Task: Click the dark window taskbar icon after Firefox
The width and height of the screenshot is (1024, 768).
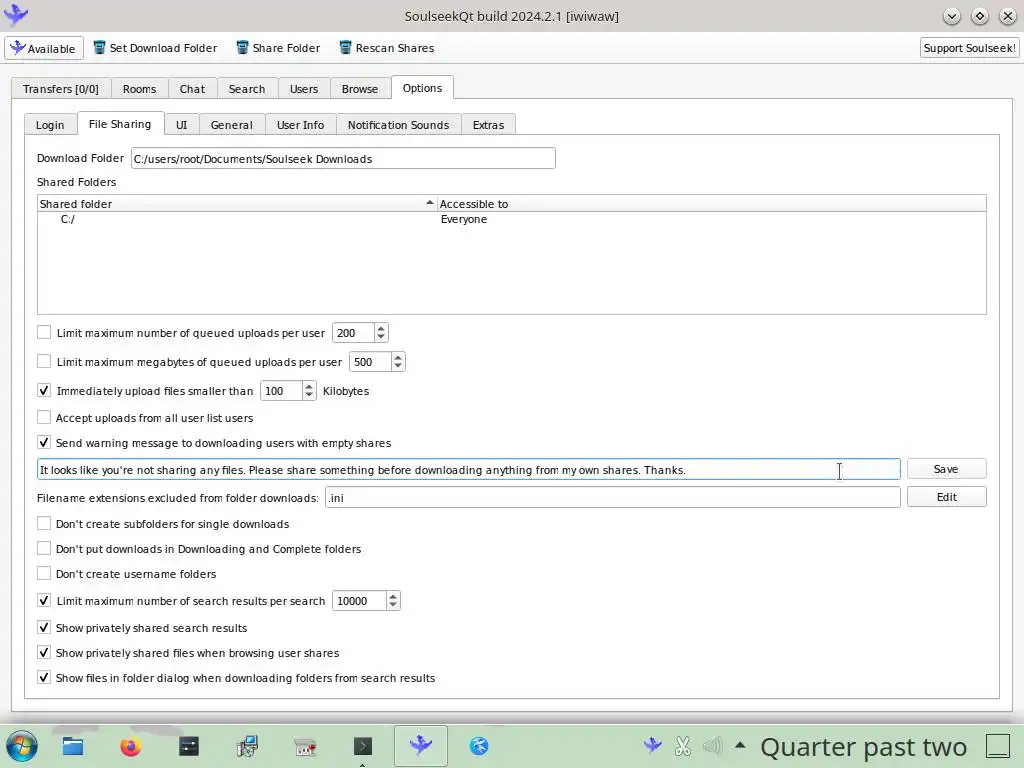Action: click(189, 746)
